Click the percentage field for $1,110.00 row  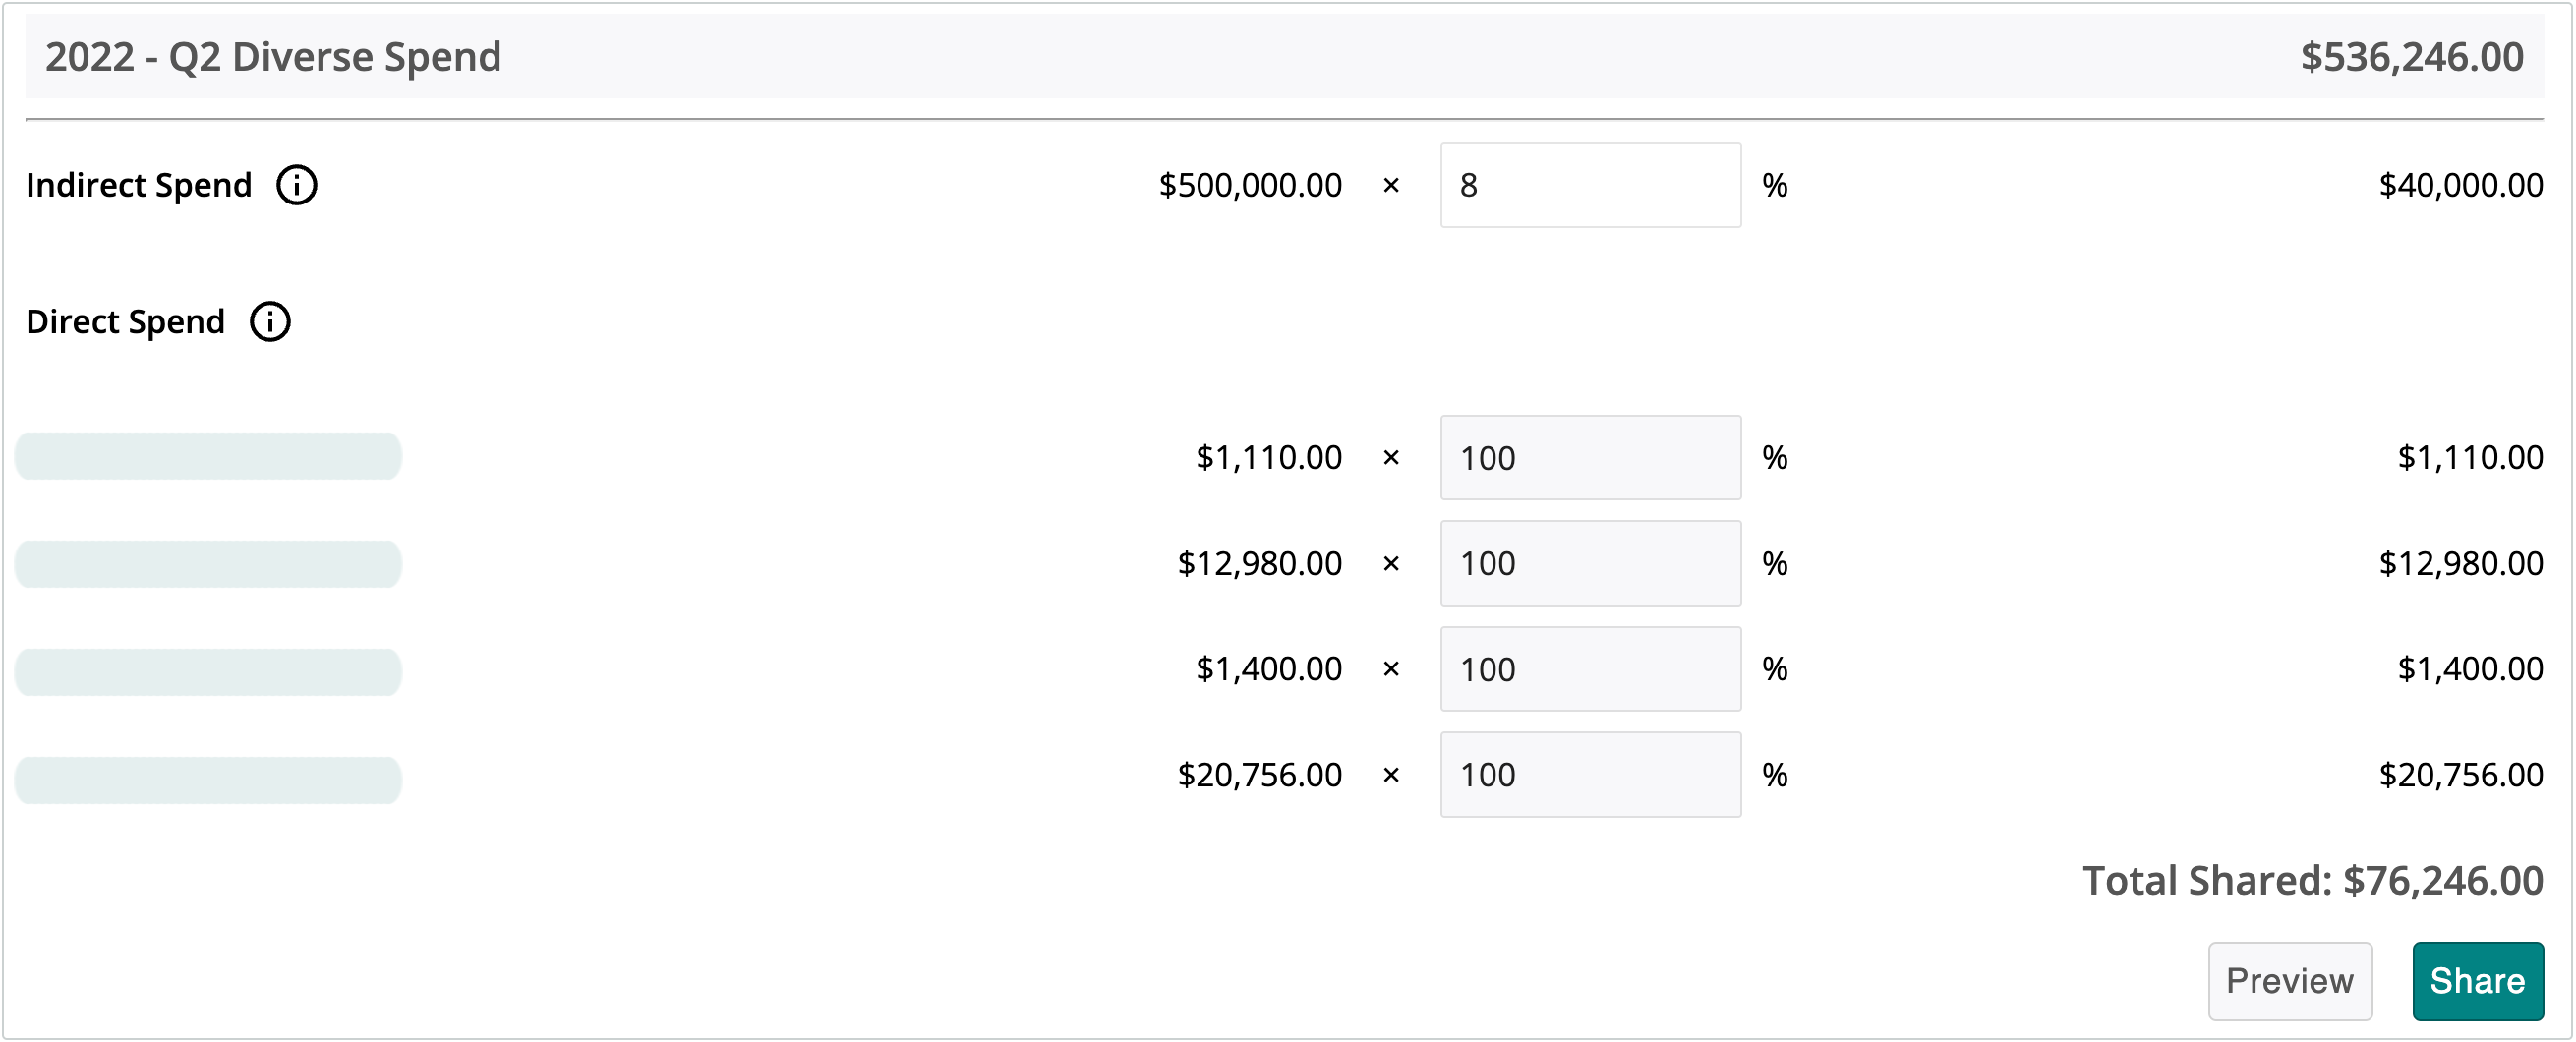click(x=1589, y=458)
